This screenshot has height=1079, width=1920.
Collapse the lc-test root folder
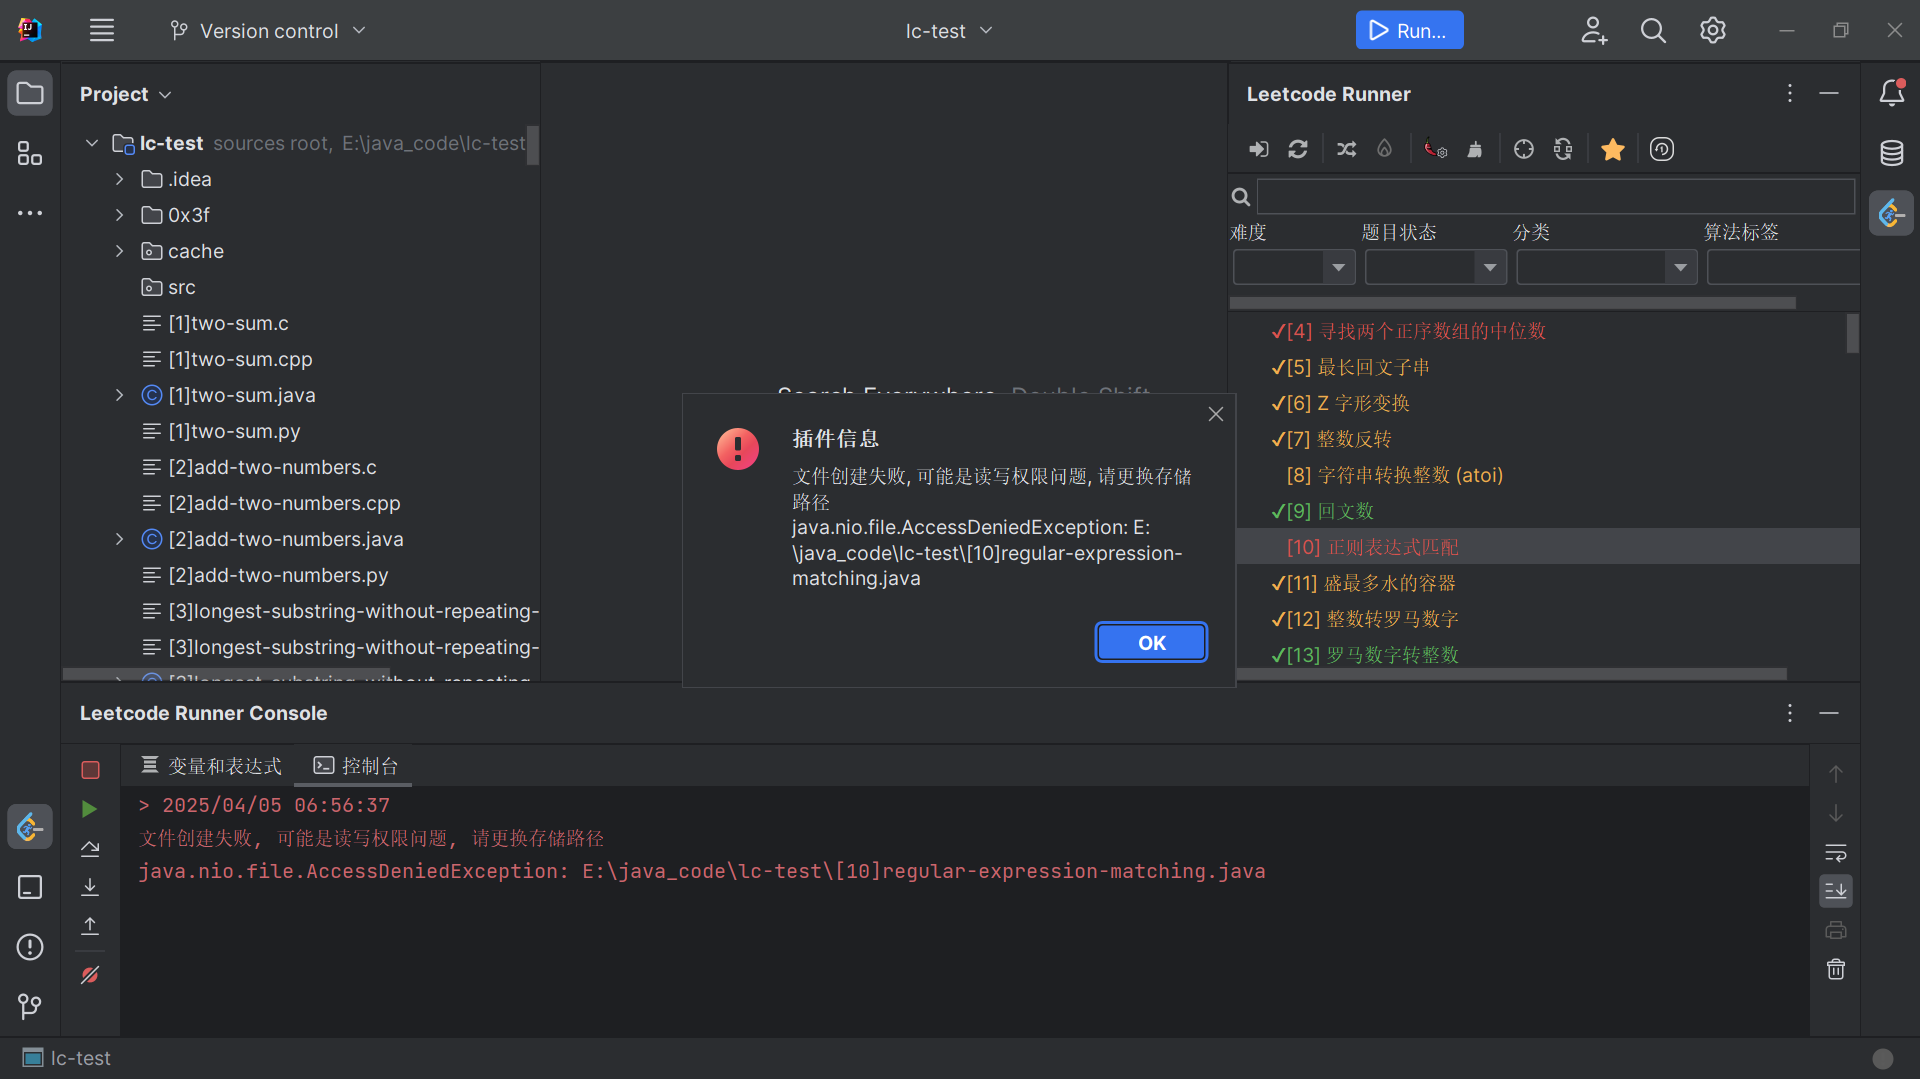[x=92, y=143]
